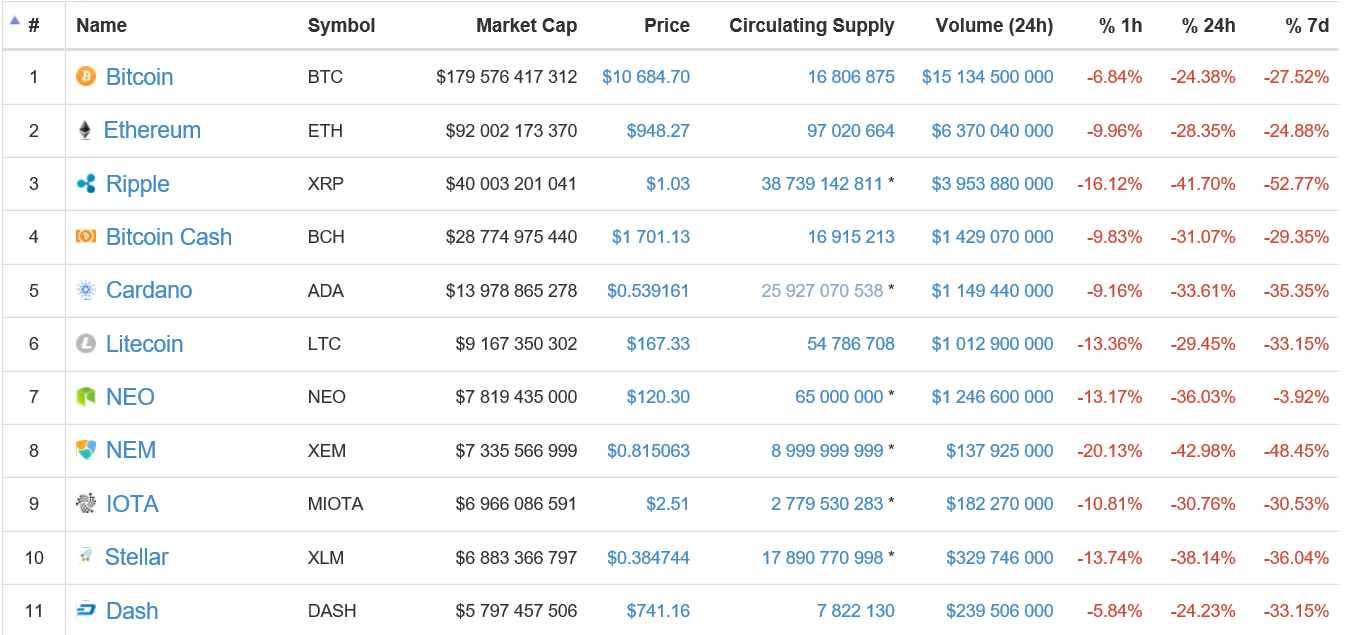Click Cardano price $0.539161
The width and height of the screenshot is (1353, 635).
pyautogui.click(x=648, y=290)
